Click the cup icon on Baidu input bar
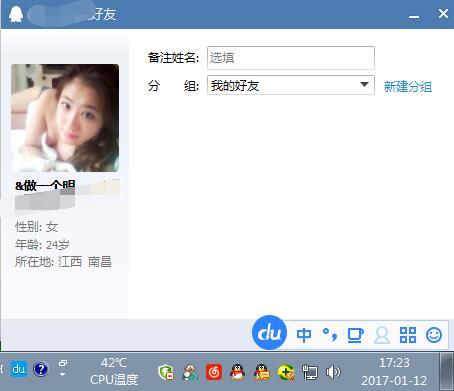Screen dimensions: 454x391 pyautogui.click(x=355, y=335)
